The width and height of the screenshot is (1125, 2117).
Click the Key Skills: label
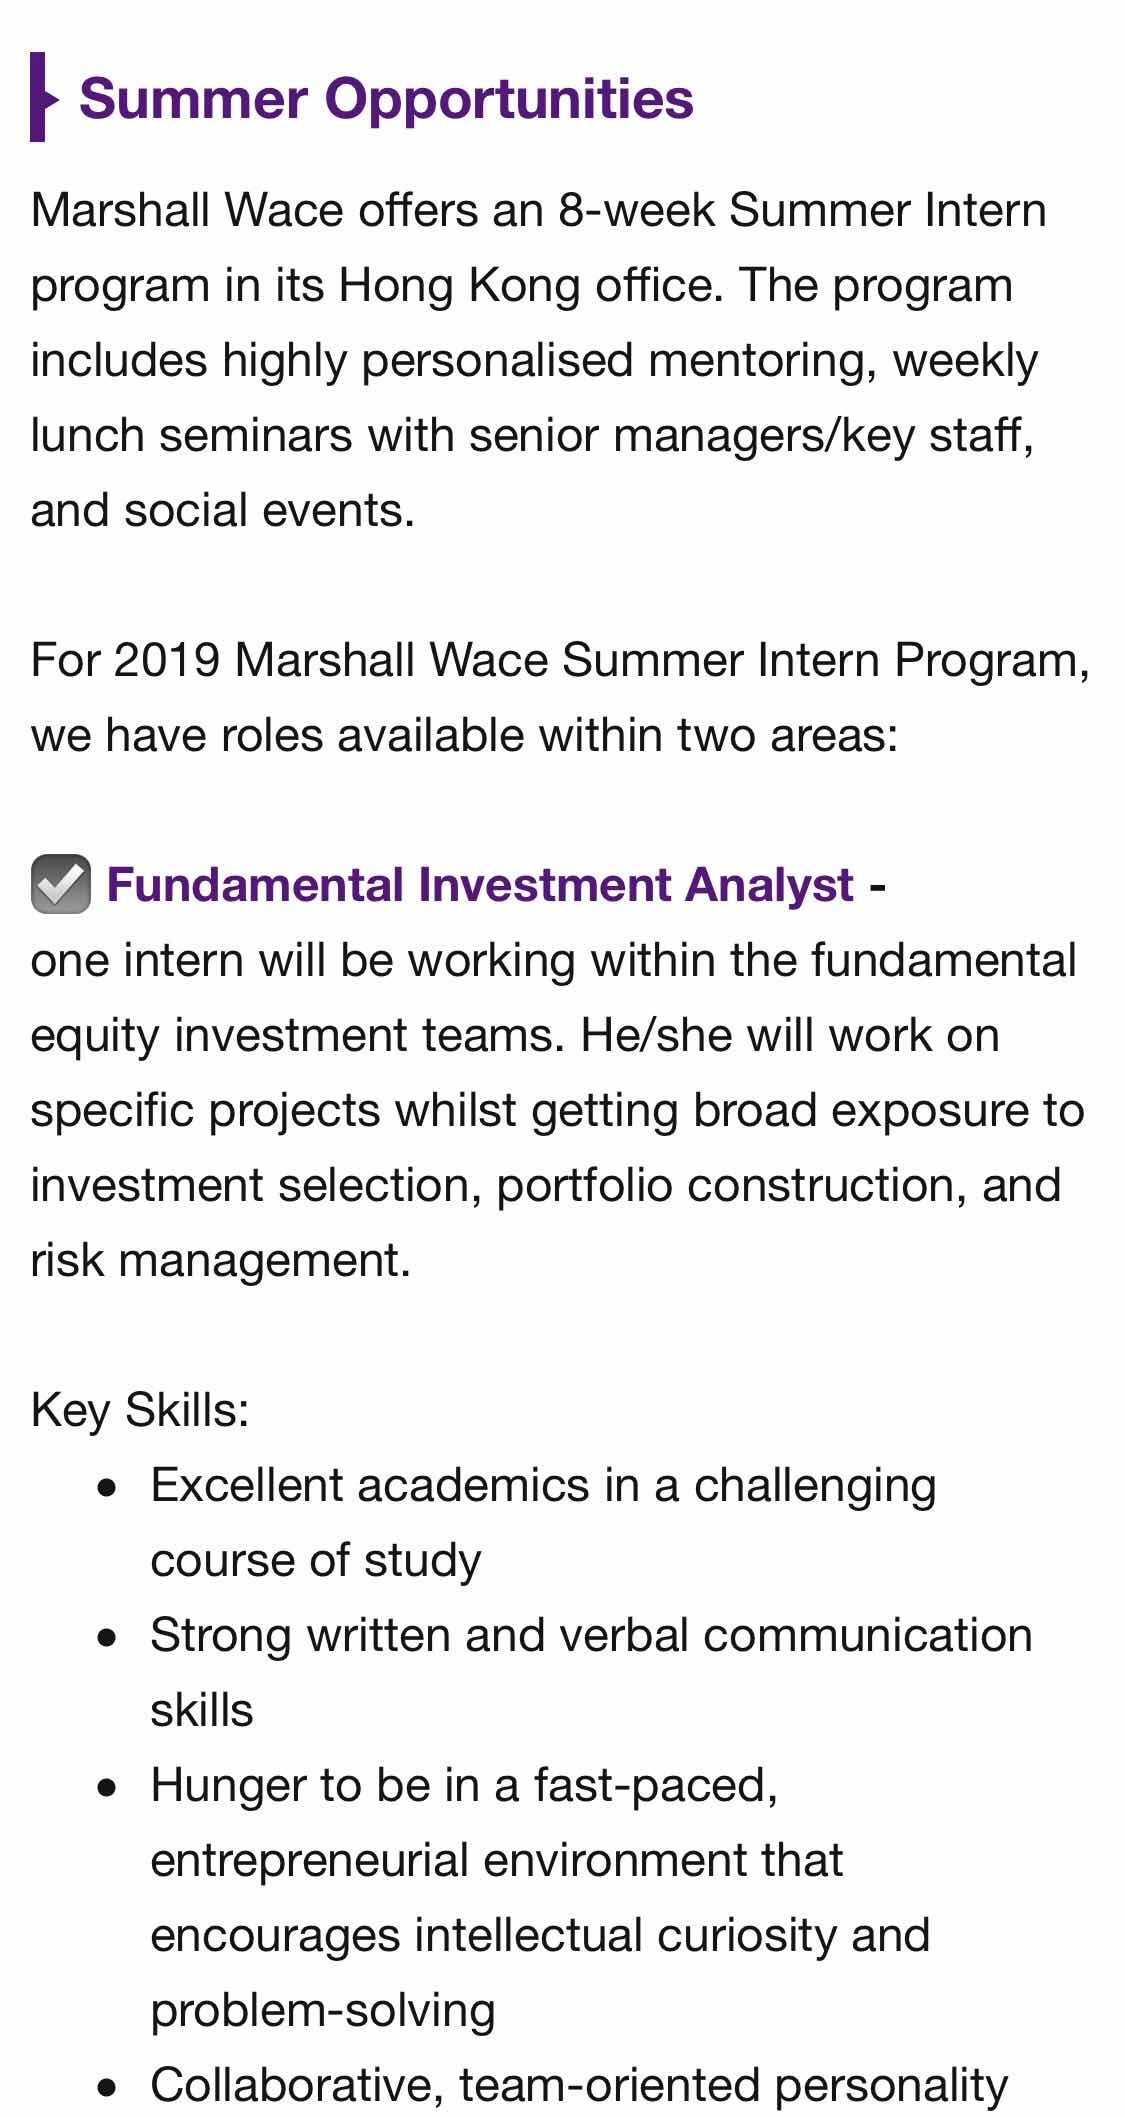coord(140,1410)
